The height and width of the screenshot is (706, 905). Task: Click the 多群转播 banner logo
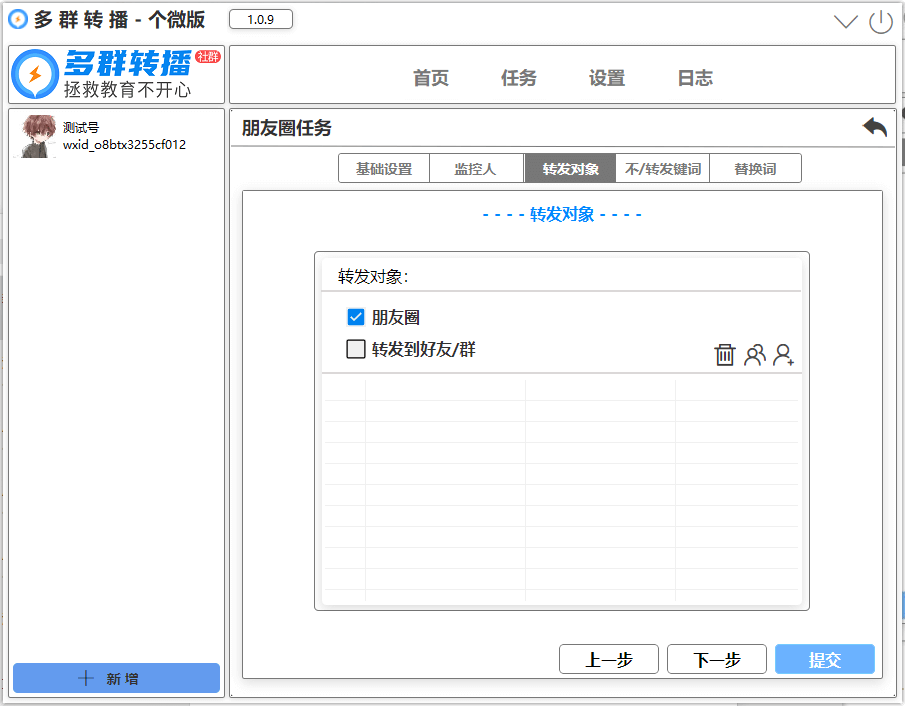115,74
